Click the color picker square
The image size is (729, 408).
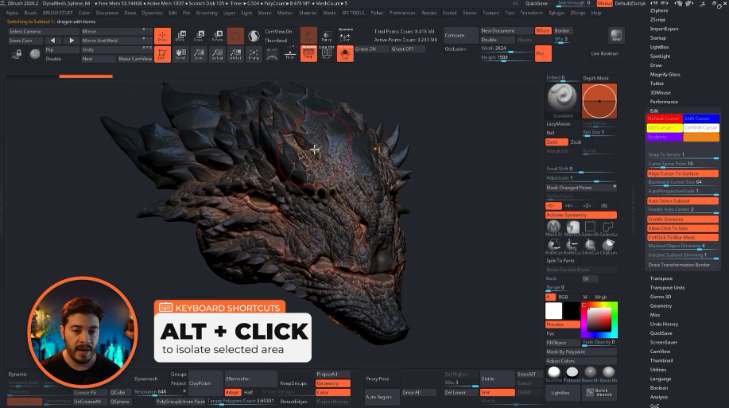point(599,320)
